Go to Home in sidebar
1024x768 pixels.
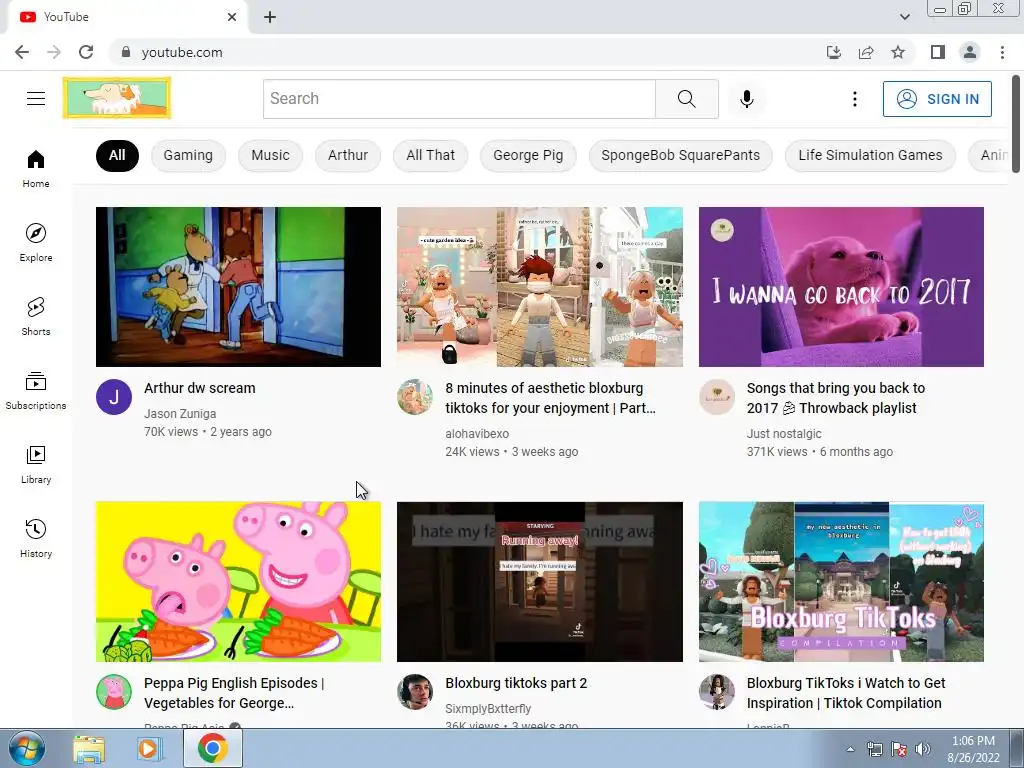point(36,168)
